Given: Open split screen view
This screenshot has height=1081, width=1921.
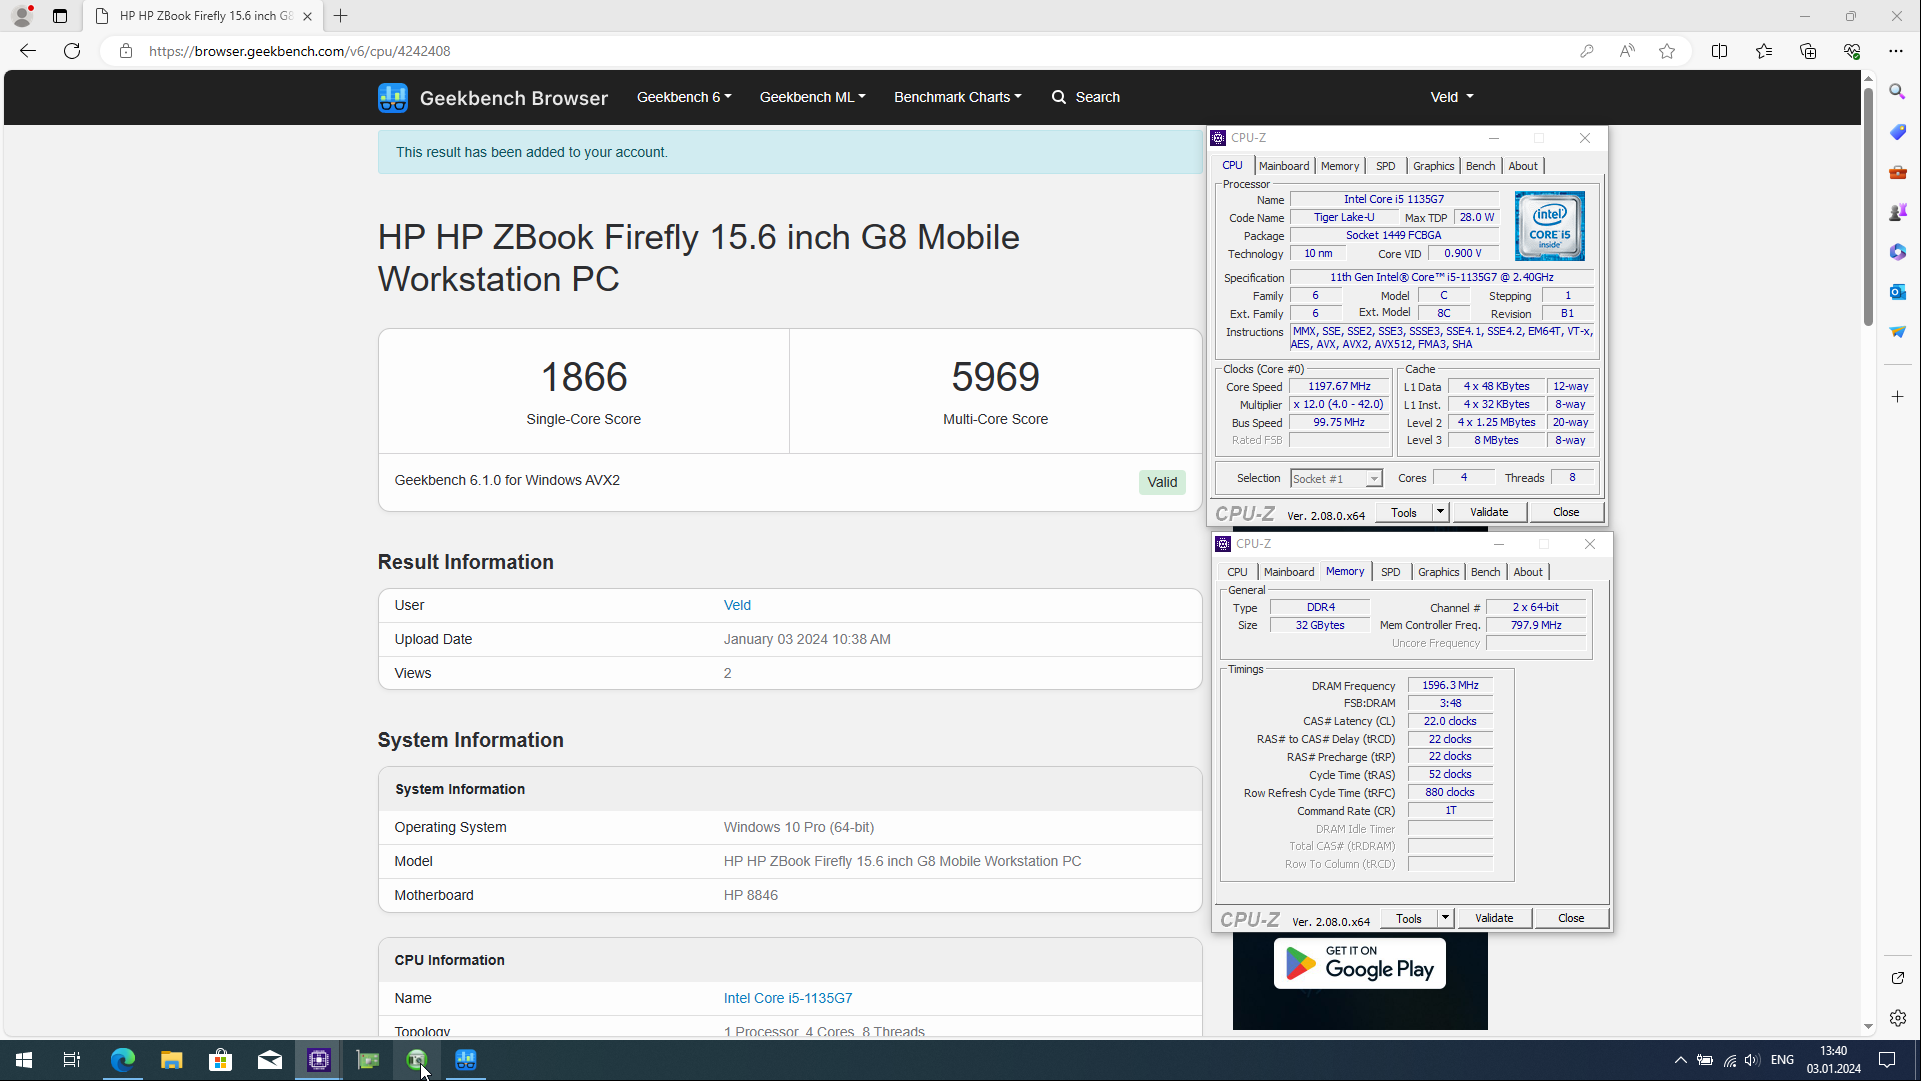Looking at the screenshot, I should coord(1720,51).
